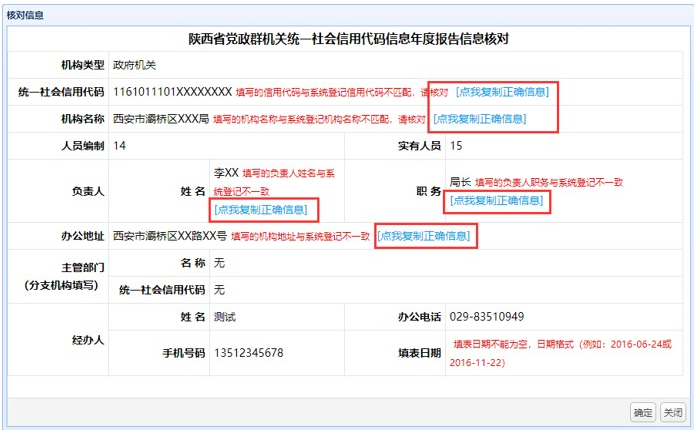The height and width of the screenshot is (430, 695).
Task: Click copy-correct-info link under 职务 局长
Action: 497,201
